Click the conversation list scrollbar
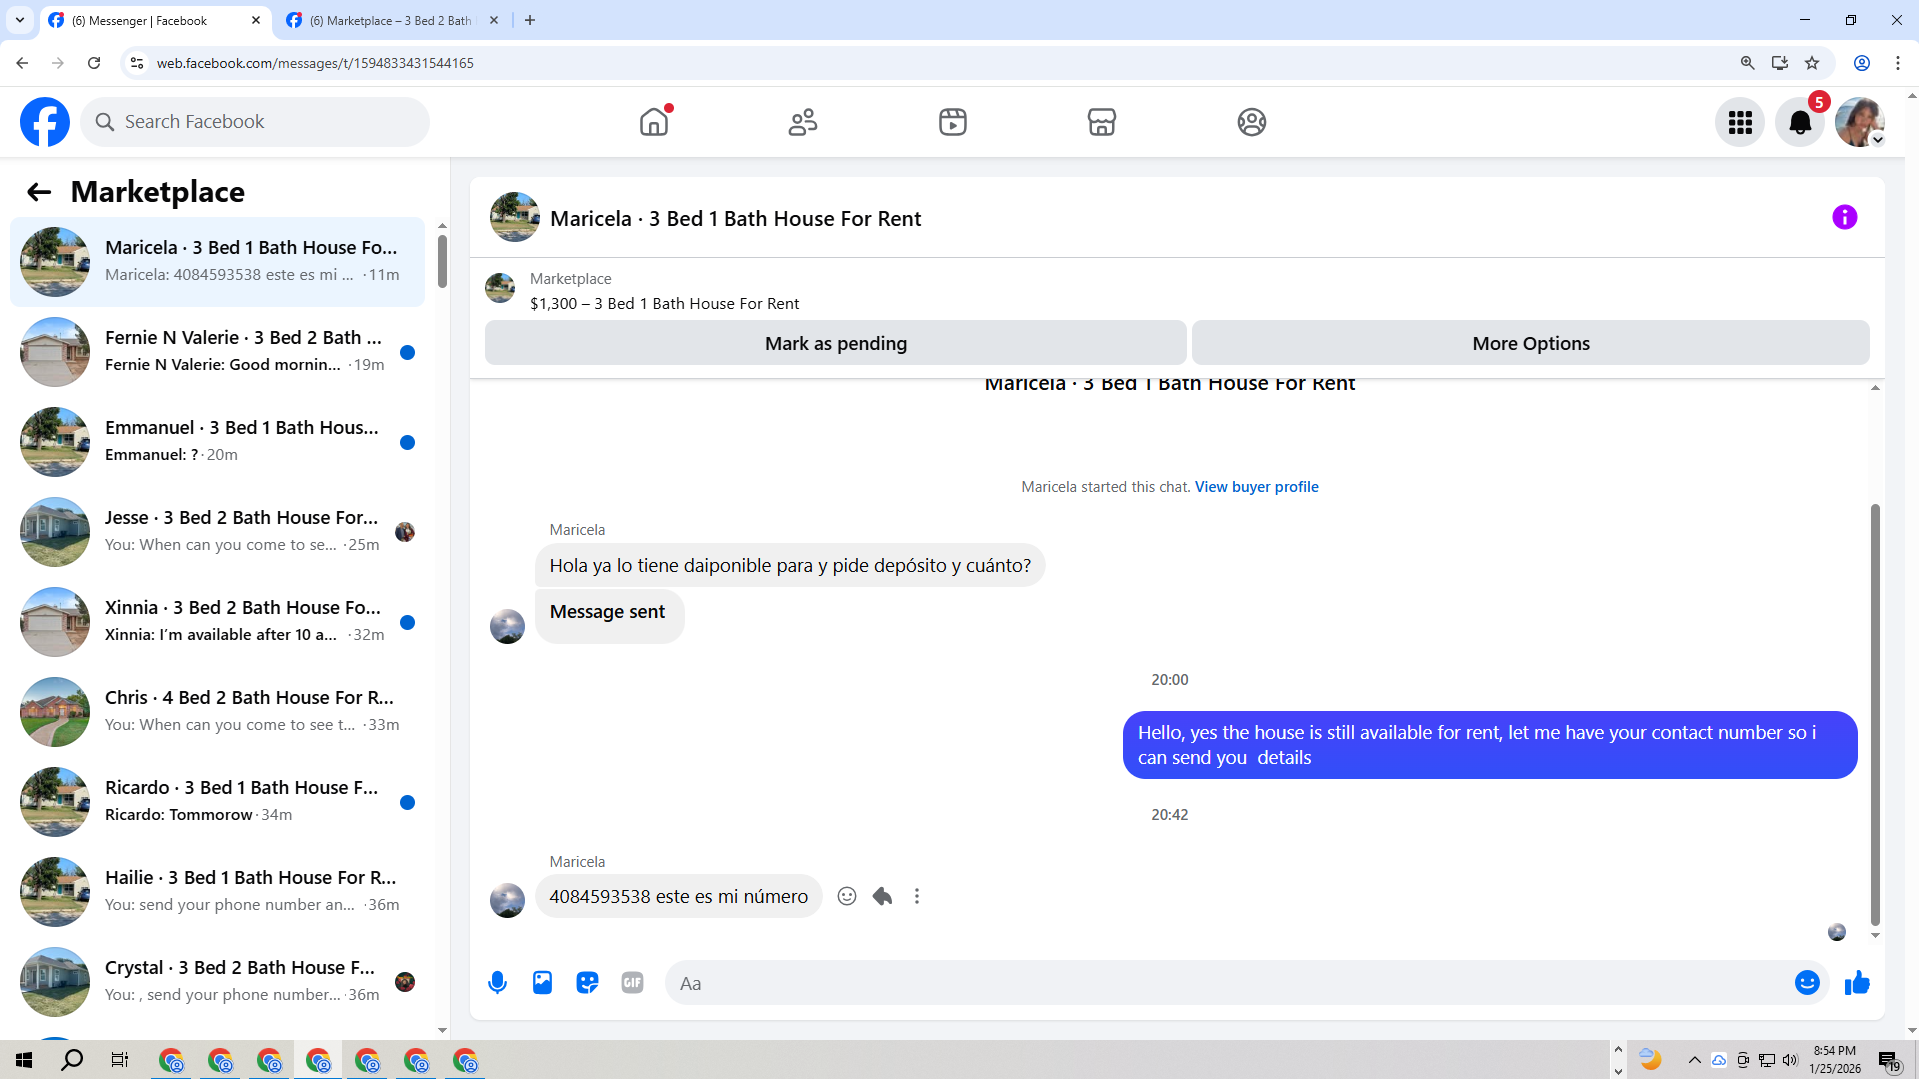 click(x=442, y=261)
